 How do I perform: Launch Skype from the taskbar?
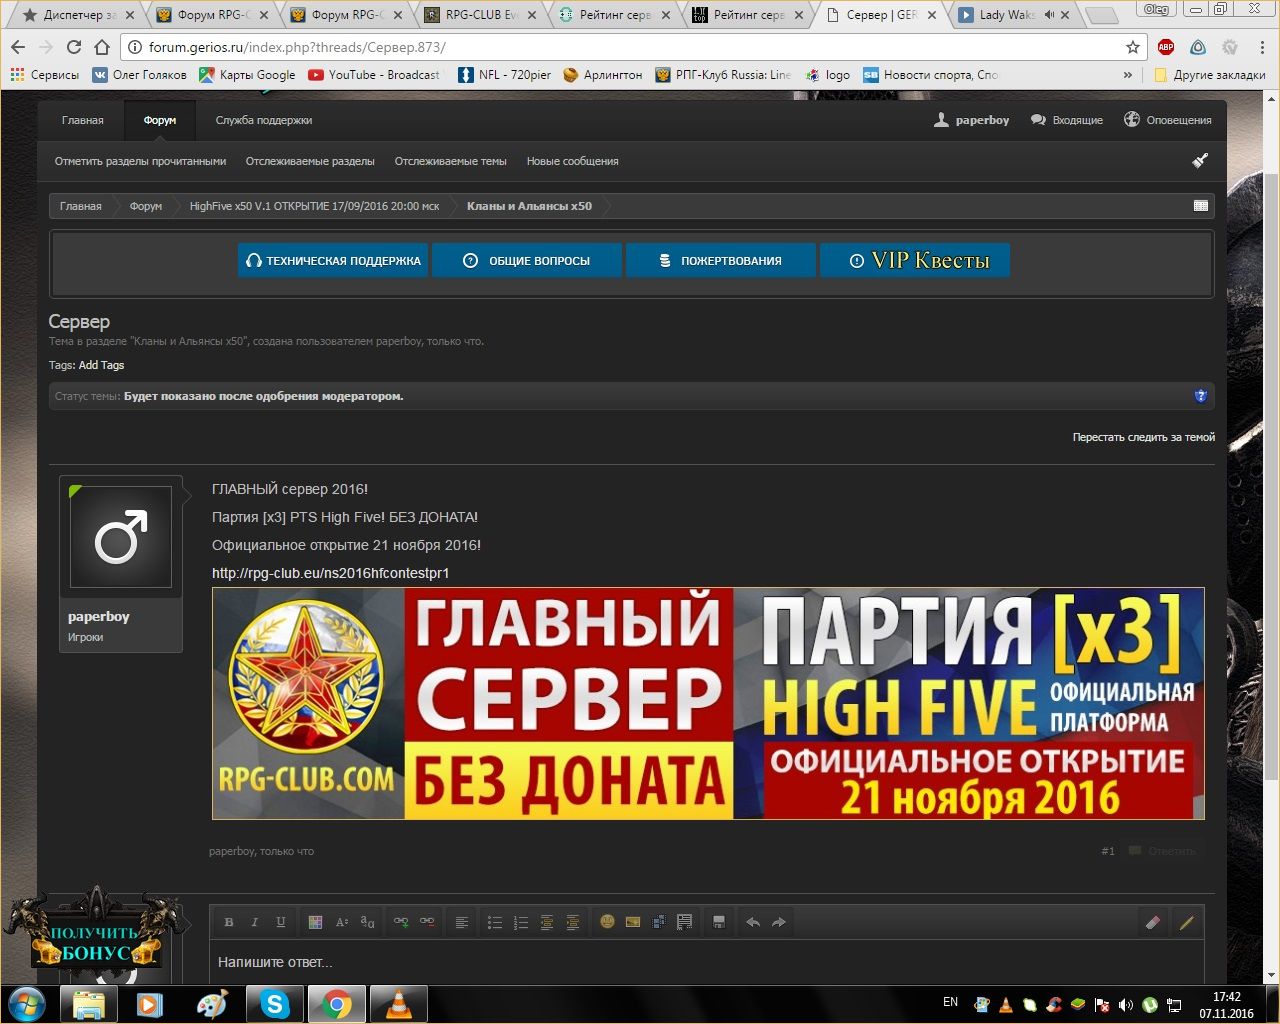click(274, 1003)
